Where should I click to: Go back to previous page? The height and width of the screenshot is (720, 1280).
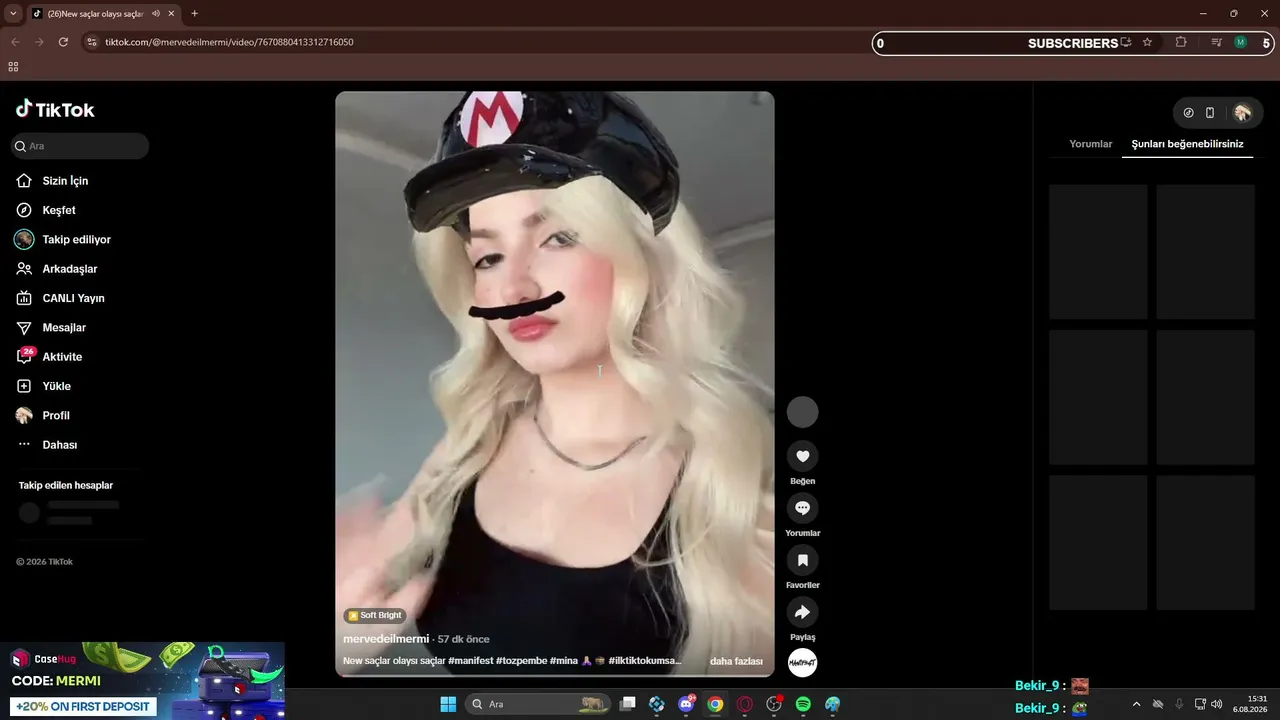click(15, 42)
